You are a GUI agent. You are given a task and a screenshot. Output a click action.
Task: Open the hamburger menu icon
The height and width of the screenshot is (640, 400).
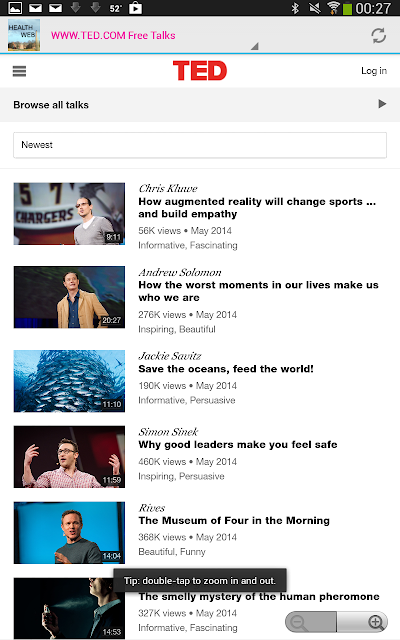point(19,71)
